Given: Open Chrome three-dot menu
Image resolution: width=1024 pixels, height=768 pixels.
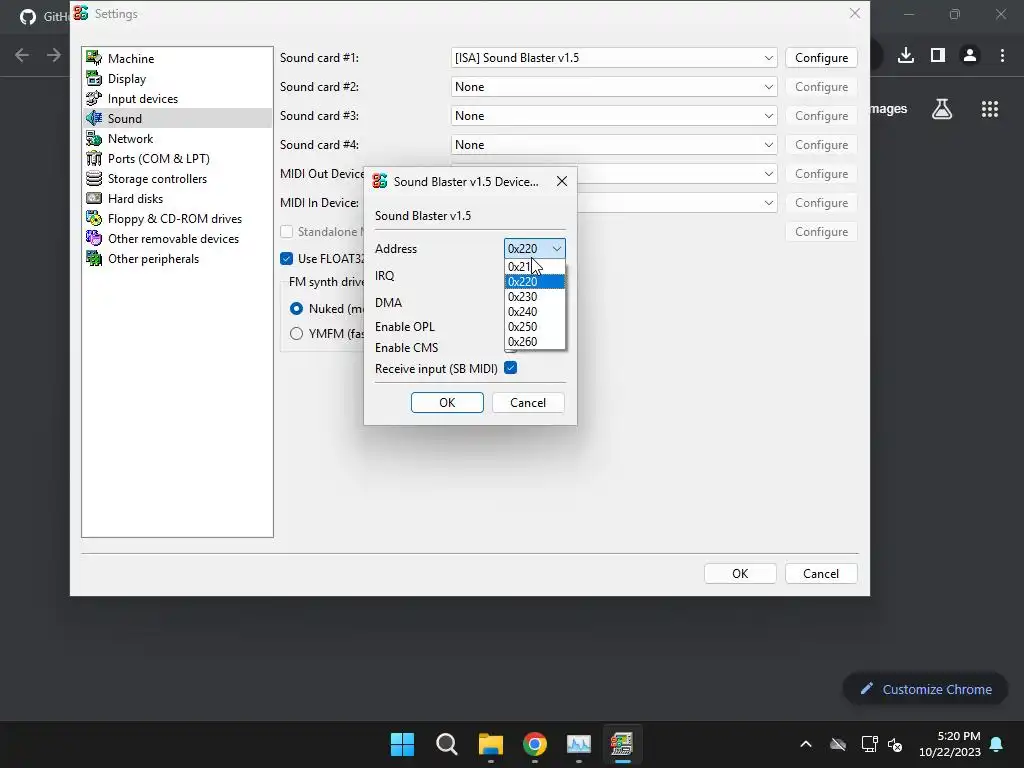Looking at the screenshot, I should pyautogui.click(x=1002, y=56).
